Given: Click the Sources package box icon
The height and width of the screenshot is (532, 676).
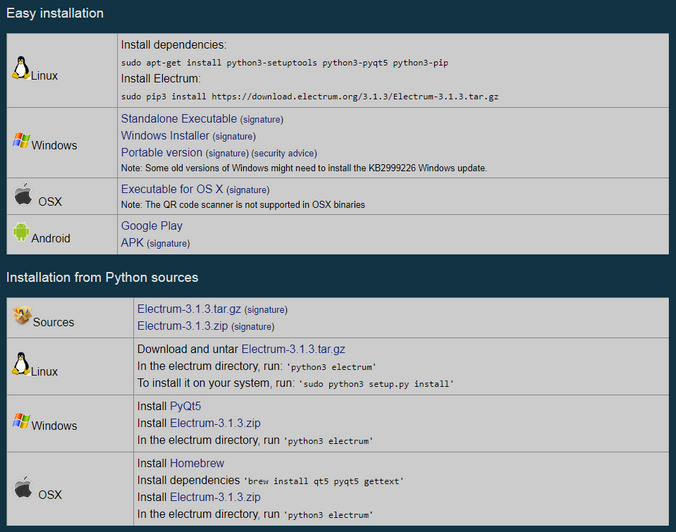Looking at the screenshot, I should (22, 316).
